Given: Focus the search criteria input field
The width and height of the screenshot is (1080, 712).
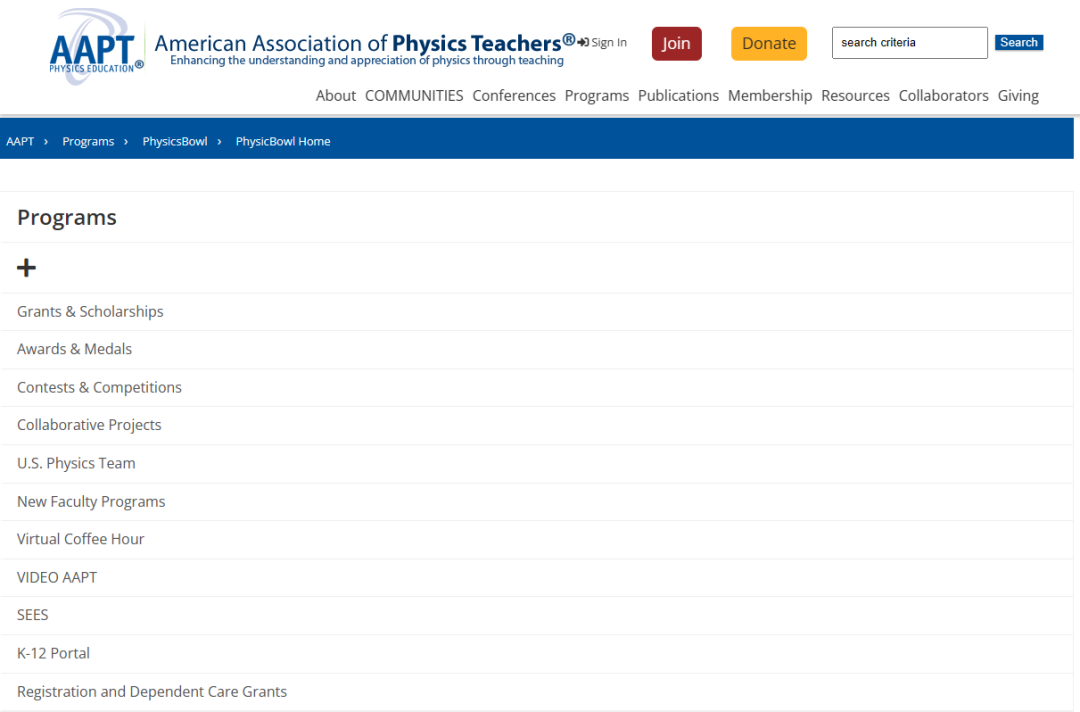Looking at the screenshot, I should point(909,43).
